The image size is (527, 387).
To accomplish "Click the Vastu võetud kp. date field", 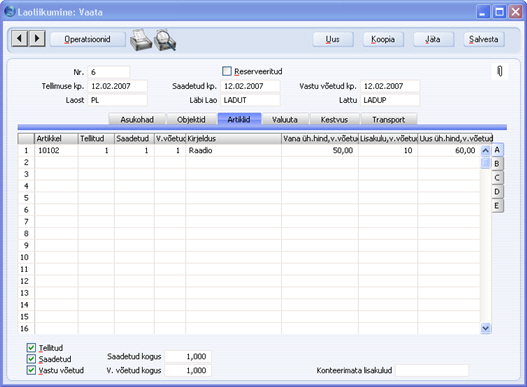I will click(390, 86).
